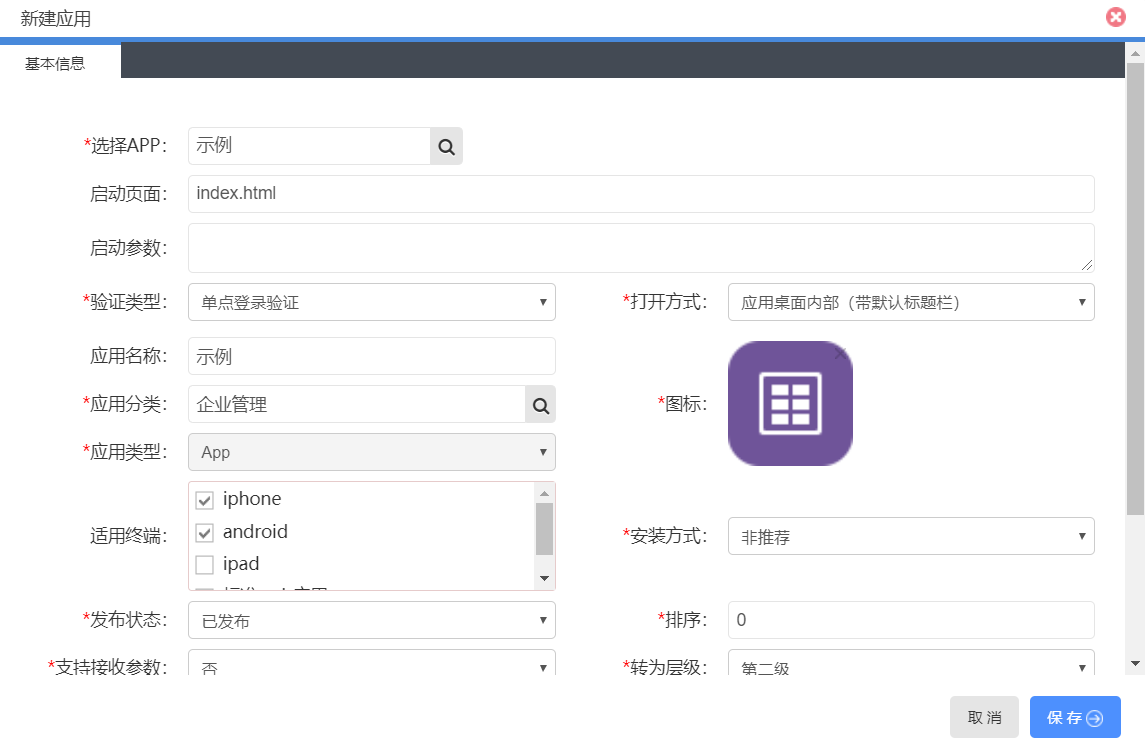This screenshot has width=1145, height=750.
Task: Switch to the 基本信息 tab
Action: (x=56, y=63)
